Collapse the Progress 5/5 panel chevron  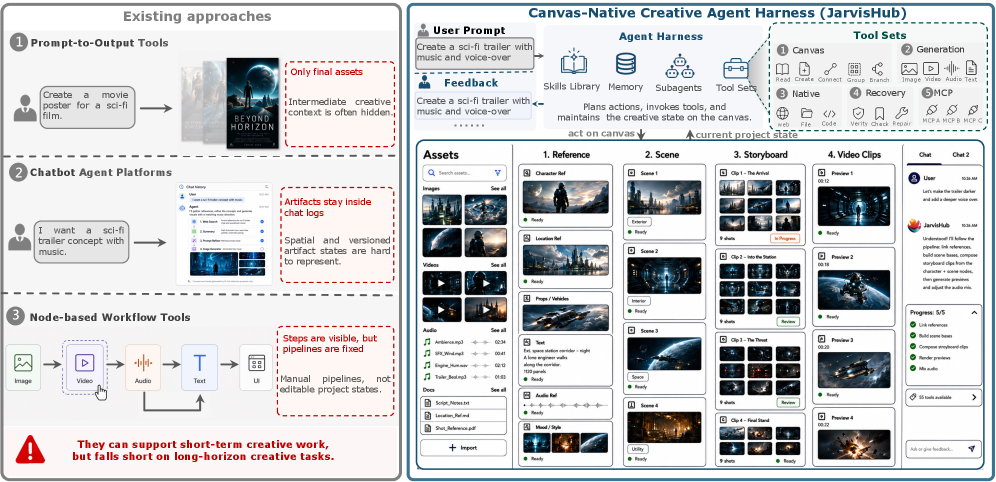click(x=974, y=312)
